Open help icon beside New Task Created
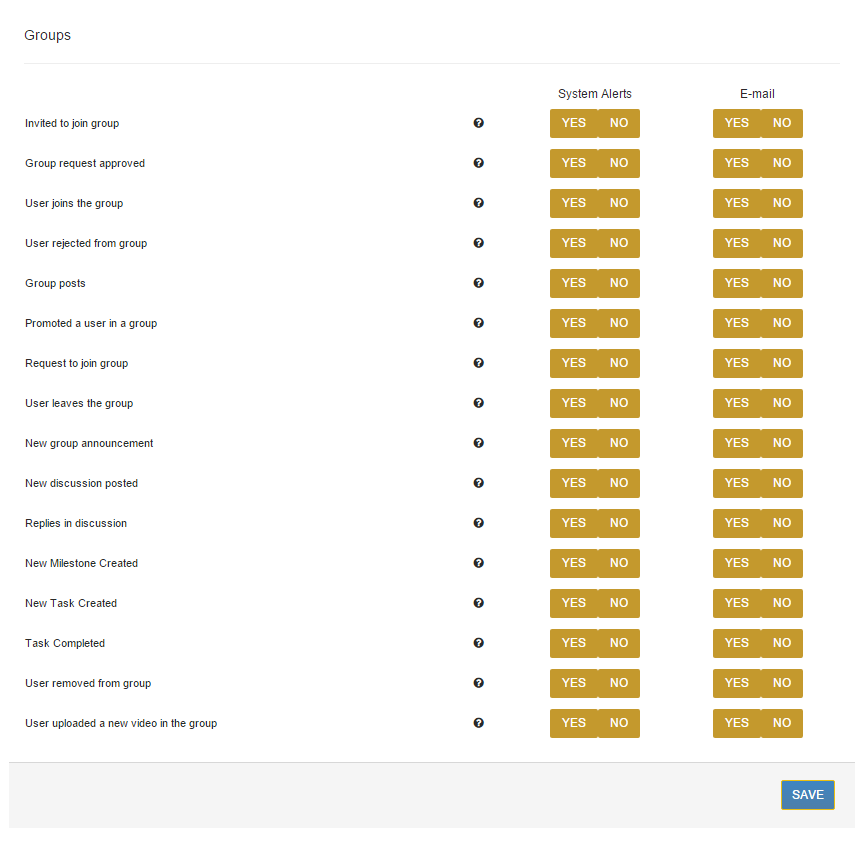 tap(478, 603)
